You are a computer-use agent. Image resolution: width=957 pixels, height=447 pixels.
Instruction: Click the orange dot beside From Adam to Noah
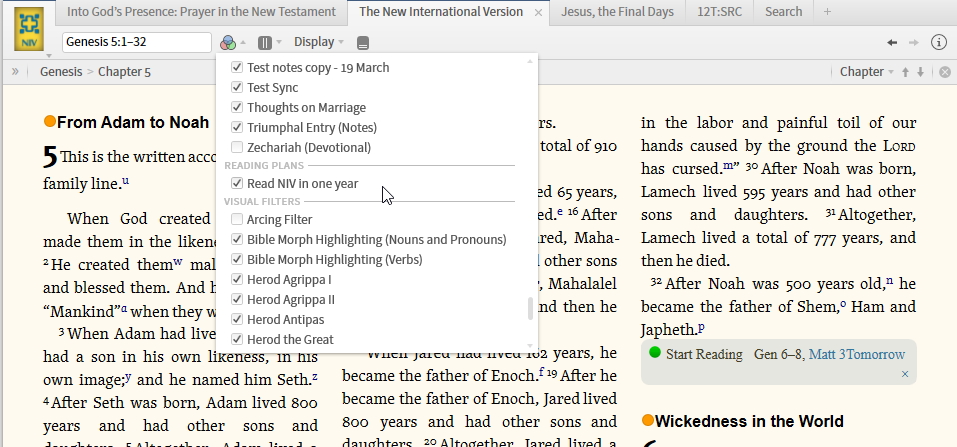tap(50, 122)
